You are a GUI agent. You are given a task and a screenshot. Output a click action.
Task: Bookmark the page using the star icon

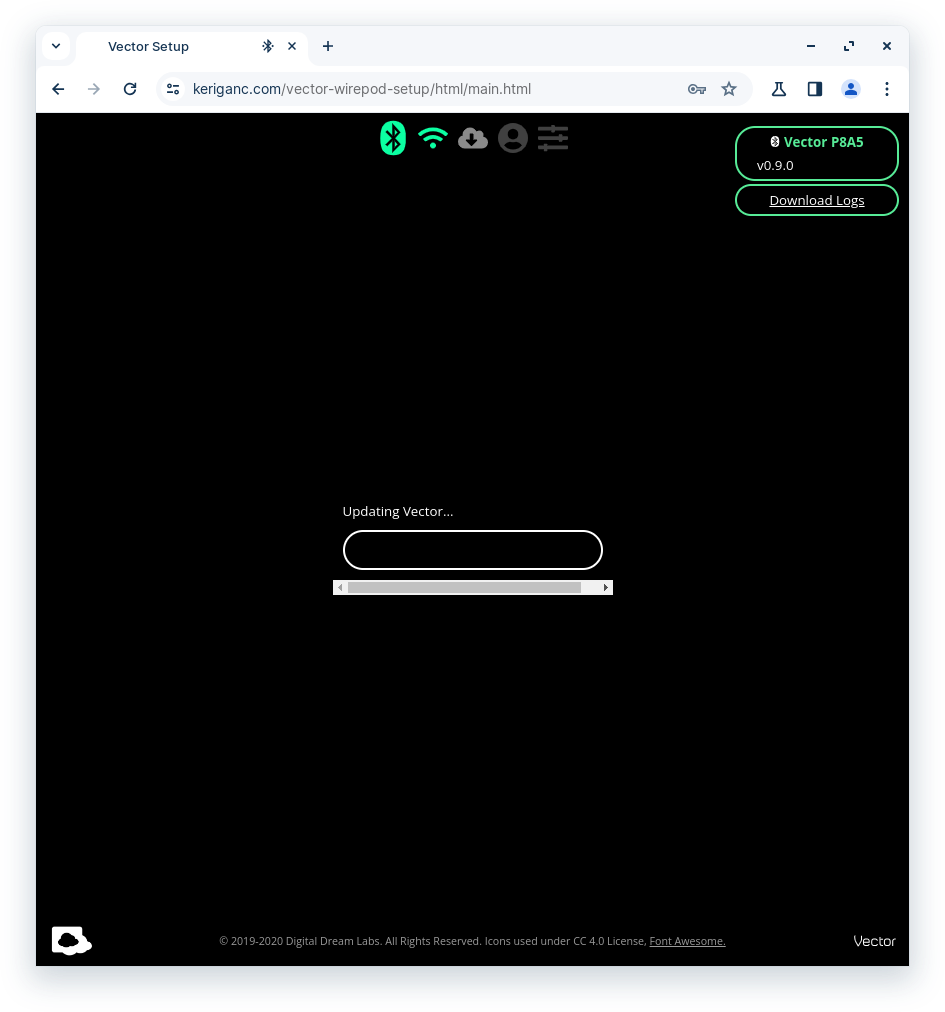729,89
